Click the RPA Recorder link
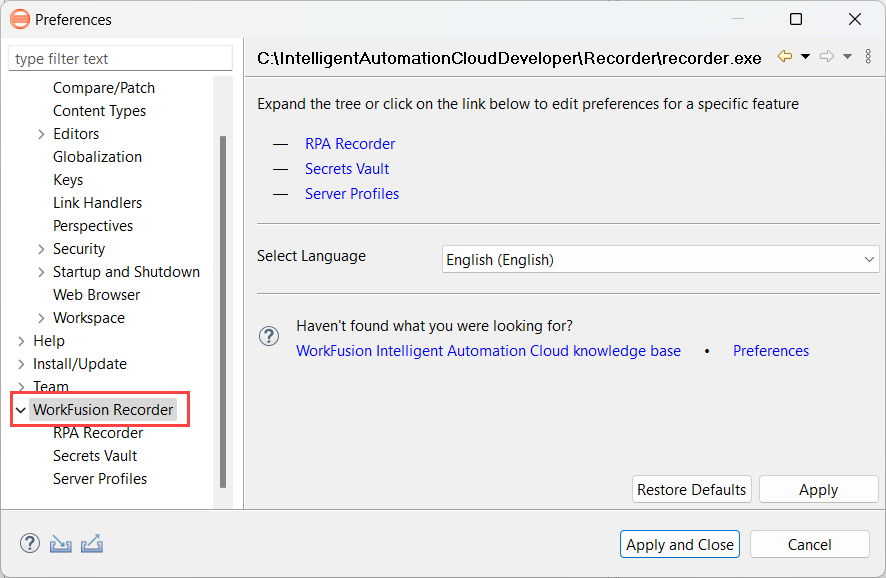This screenshot has height=578, width=886. coord(350,144)
